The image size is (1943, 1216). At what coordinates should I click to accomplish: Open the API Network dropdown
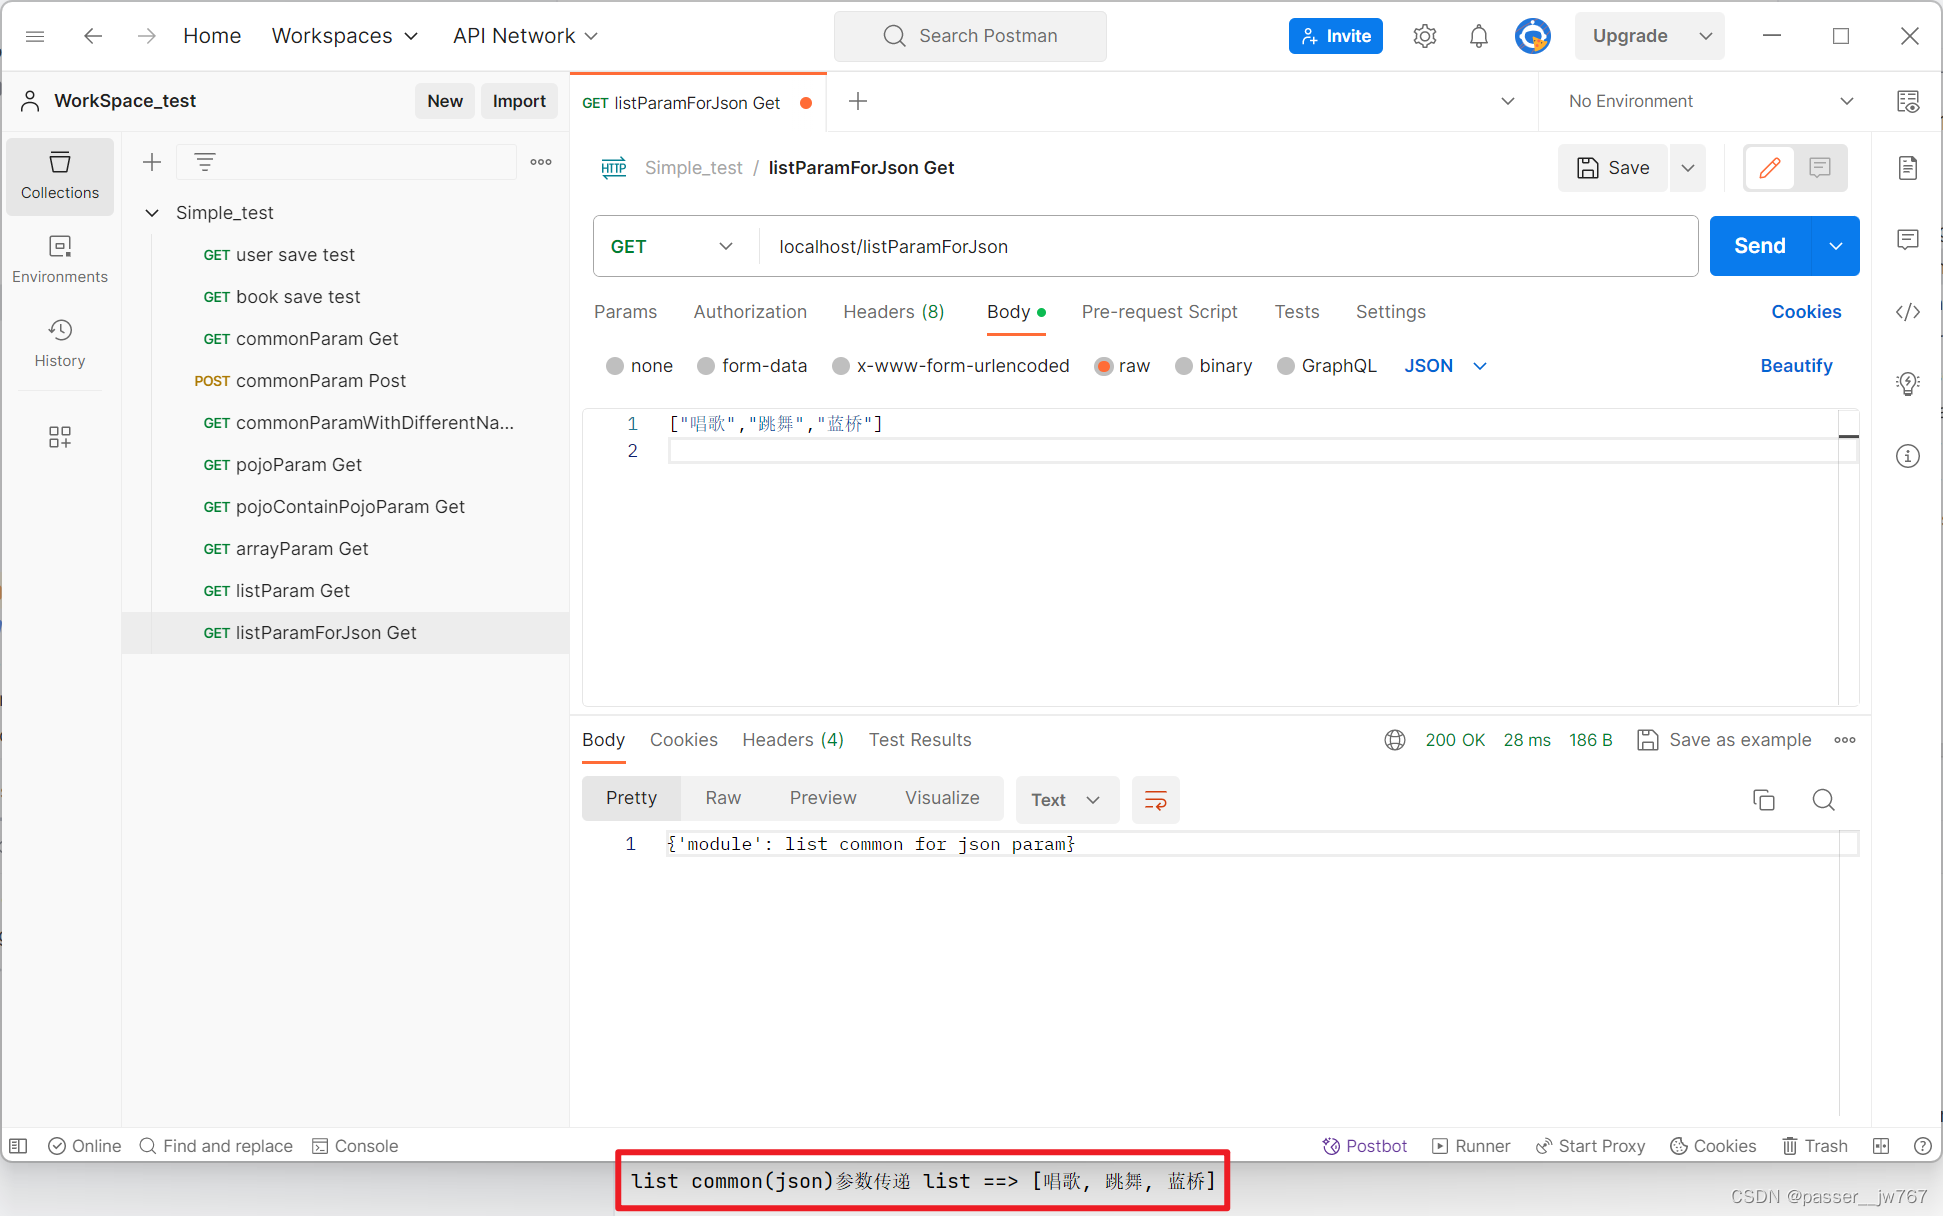(x=525, y=36)
